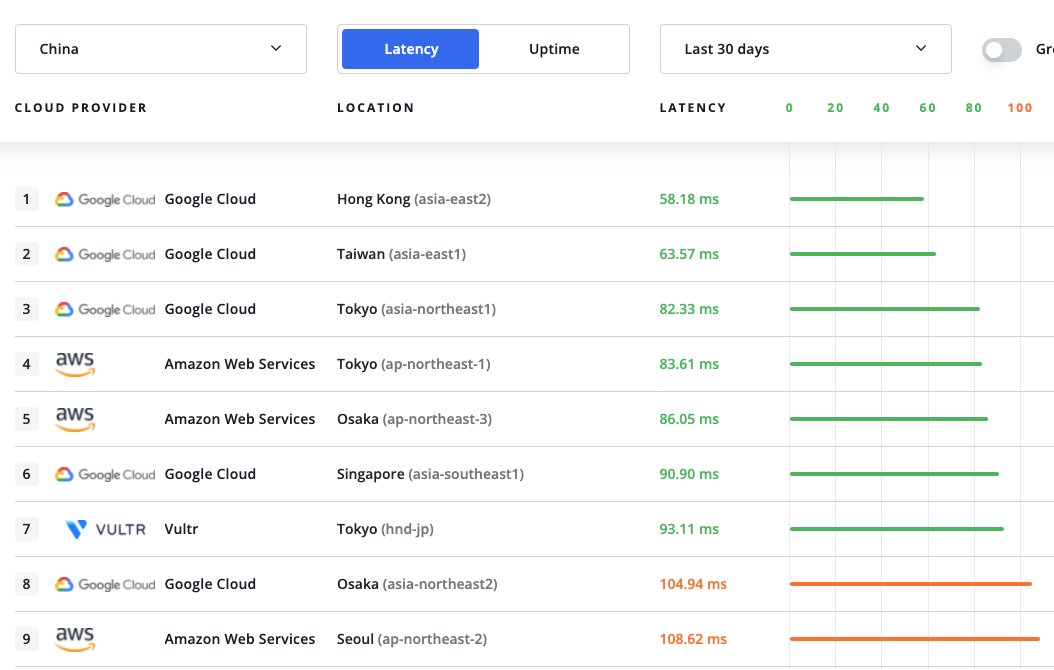Switch to the Uptime tab
Screen dimensions: 1054x670
coord(554,49)
